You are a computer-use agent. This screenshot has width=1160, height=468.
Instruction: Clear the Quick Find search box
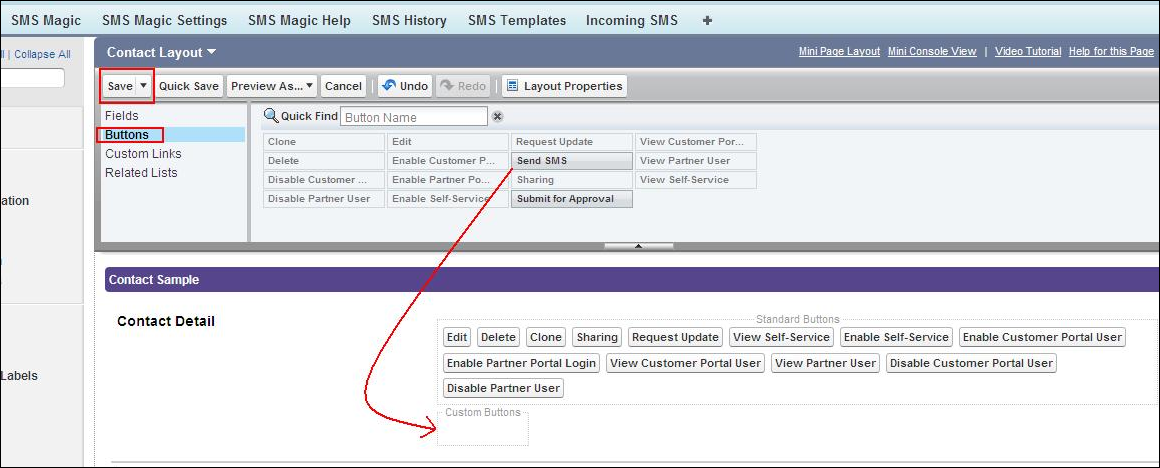pos(498,117)
